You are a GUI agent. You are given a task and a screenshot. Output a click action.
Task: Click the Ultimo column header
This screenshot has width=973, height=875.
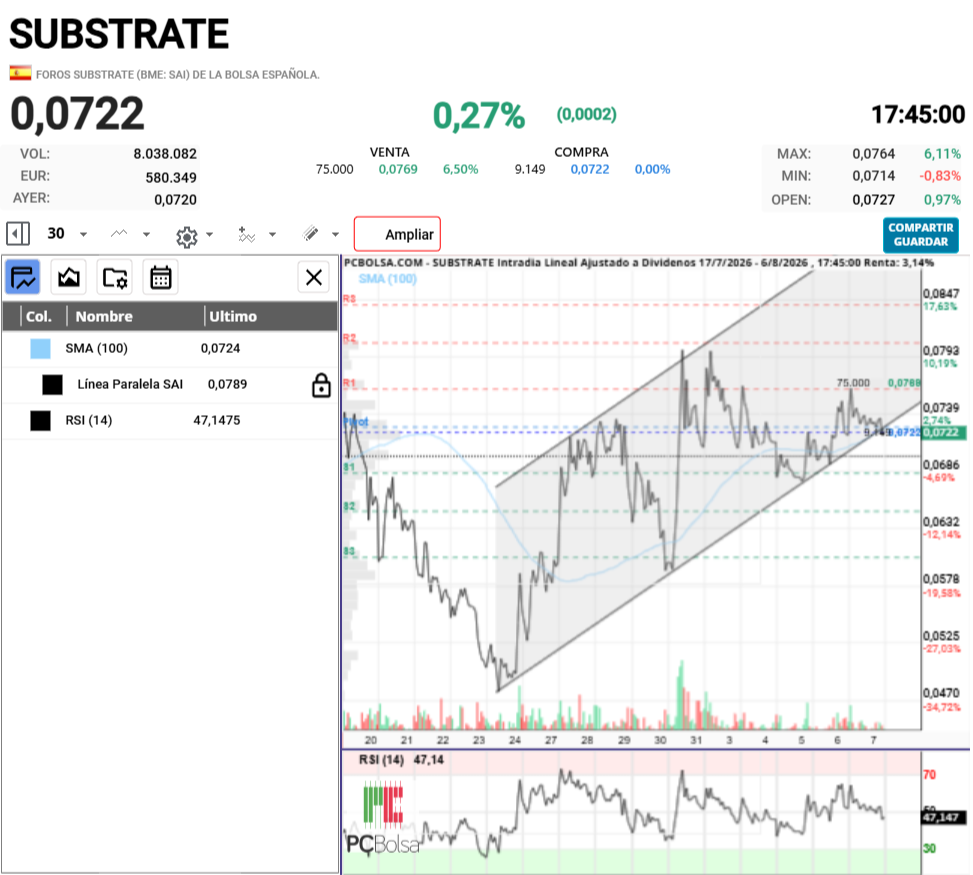[233, 316]
